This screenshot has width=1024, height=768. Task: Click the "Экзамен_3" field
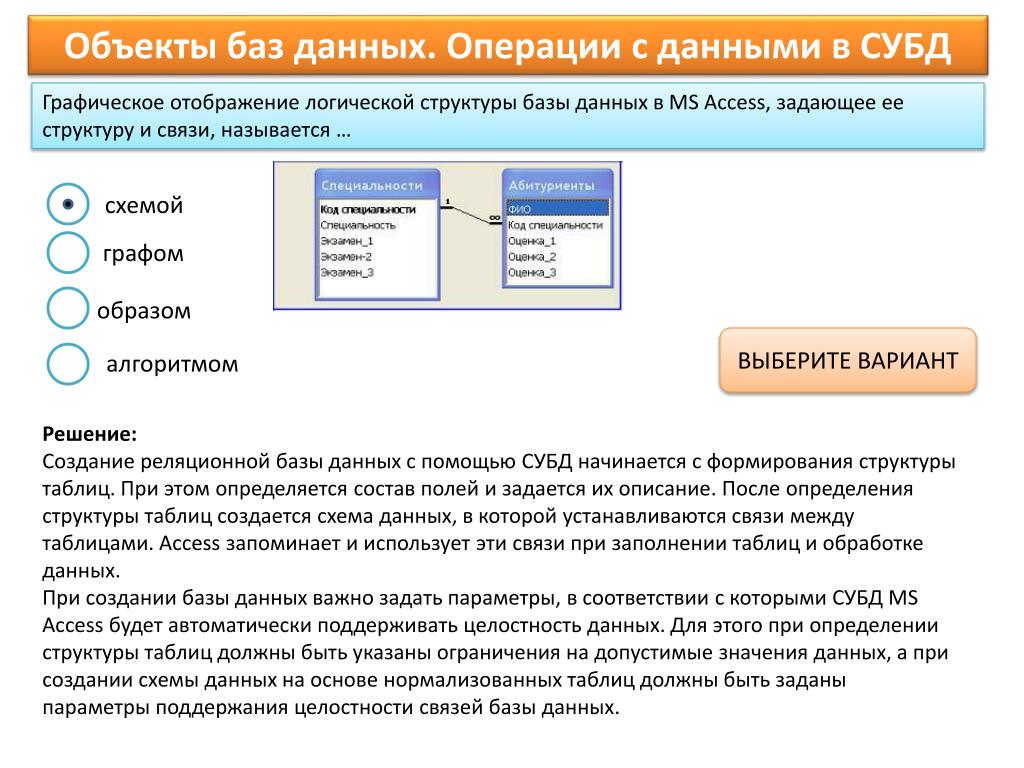[x=347, y=272]
